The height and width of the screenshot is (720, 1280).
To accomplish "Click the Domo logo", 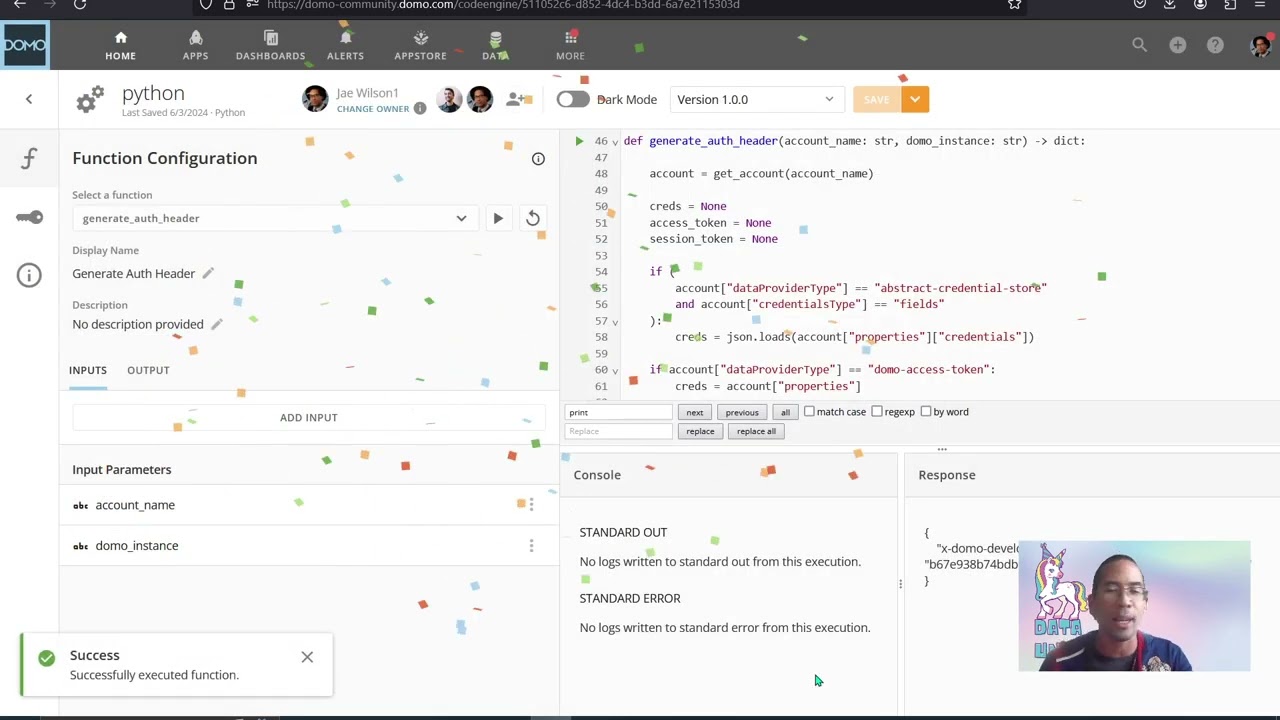I will click(x=24, y=45).
